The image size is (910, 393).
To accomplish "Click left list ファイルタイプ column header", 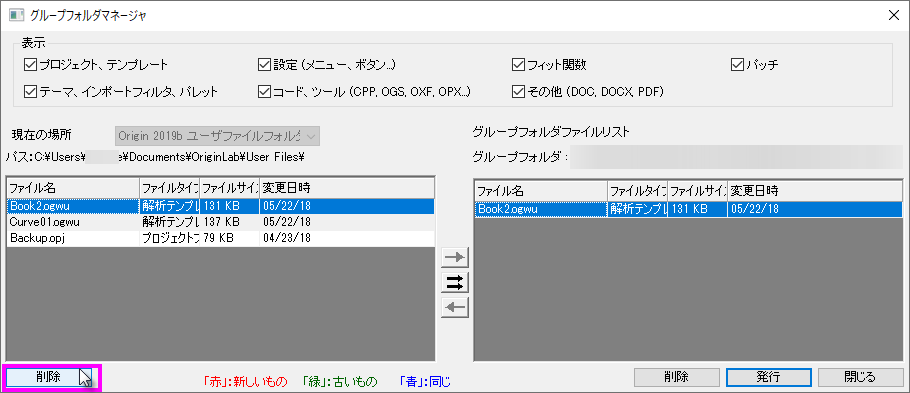I will click(x=169, y=188).
